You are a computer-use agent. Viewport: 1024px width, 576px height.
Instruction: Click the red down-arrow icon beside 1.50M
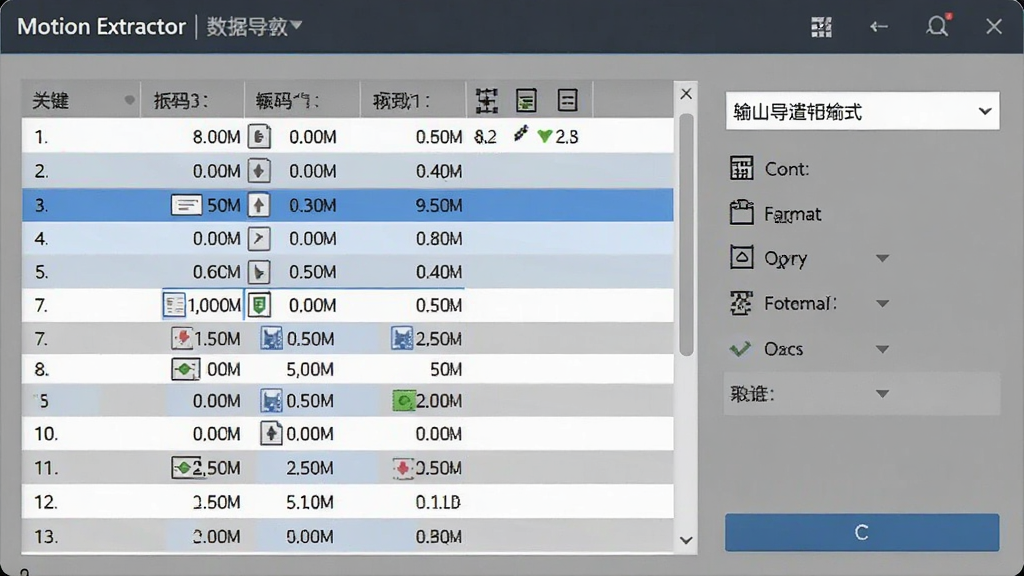[182, 338]
